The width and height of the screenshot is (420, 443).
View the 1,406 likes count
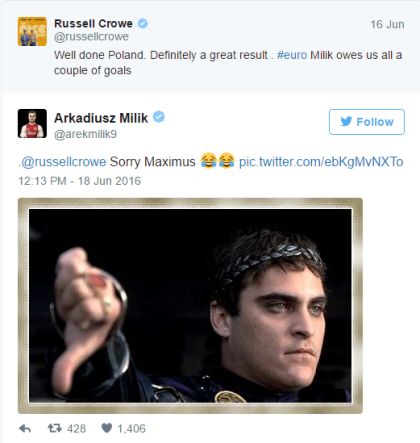[x=131, y=429]
